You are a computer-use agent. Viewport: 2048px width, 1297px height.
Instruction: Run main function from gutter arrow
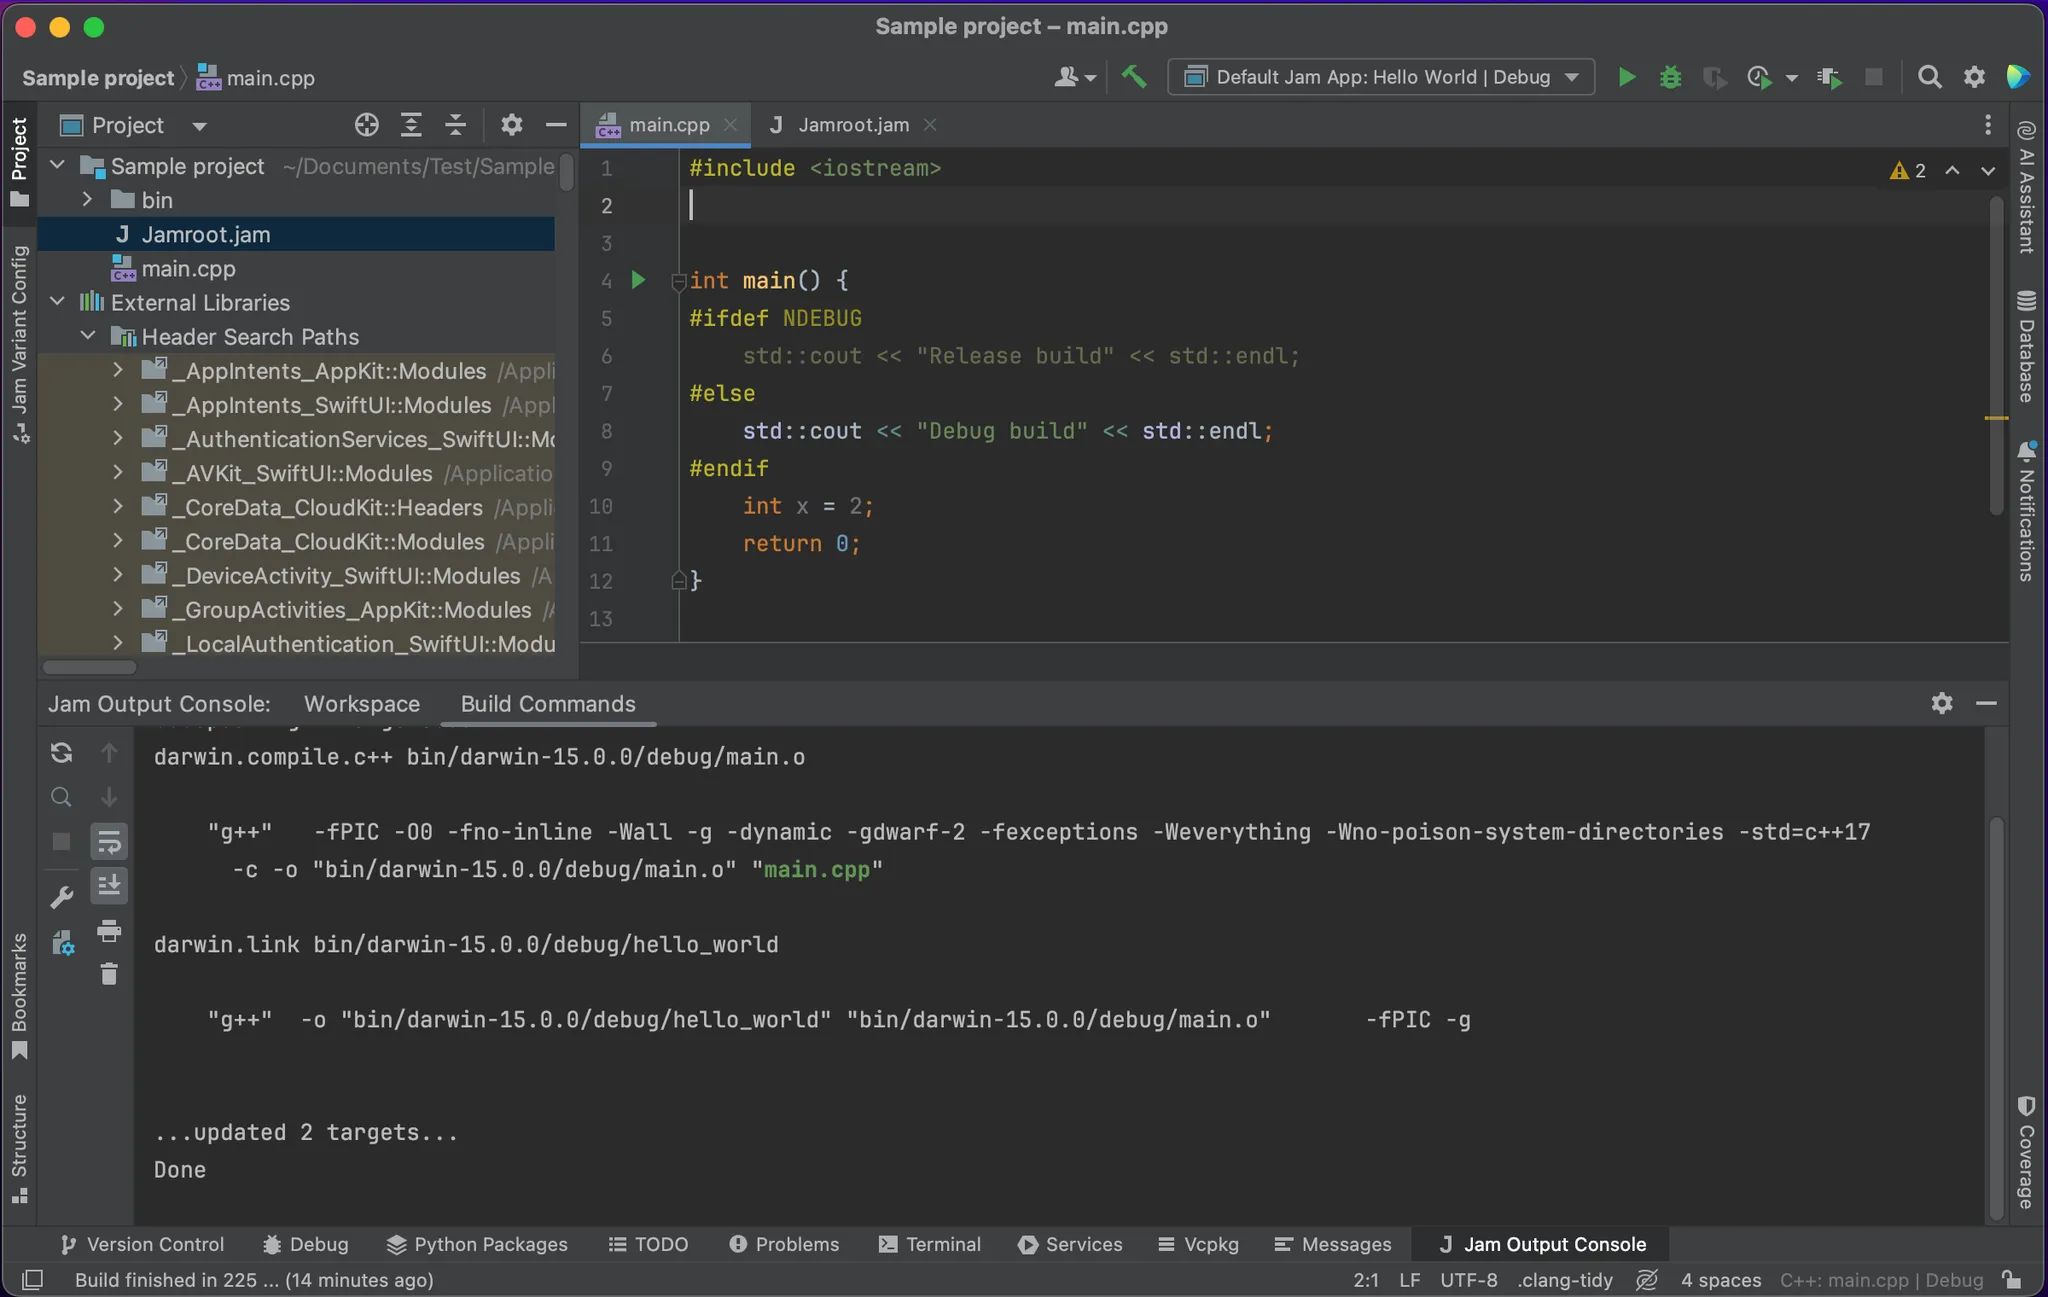(x=638, y=280)
